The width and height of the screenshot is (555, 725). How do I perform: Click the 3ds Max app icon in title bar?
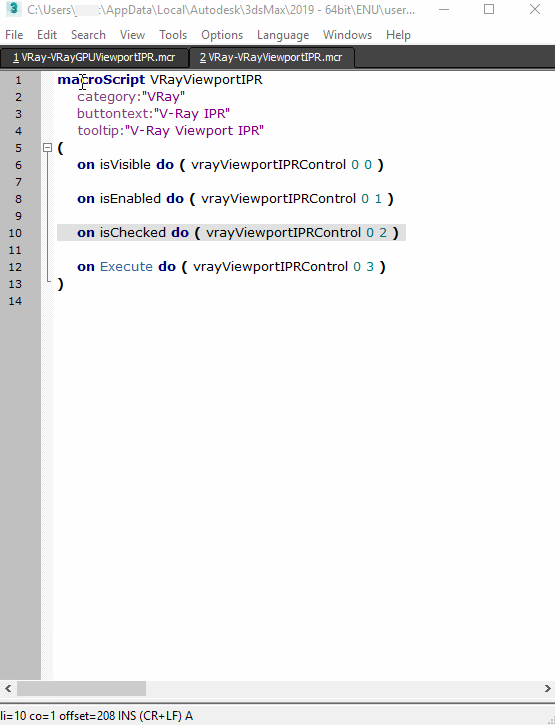coord(14,8)
